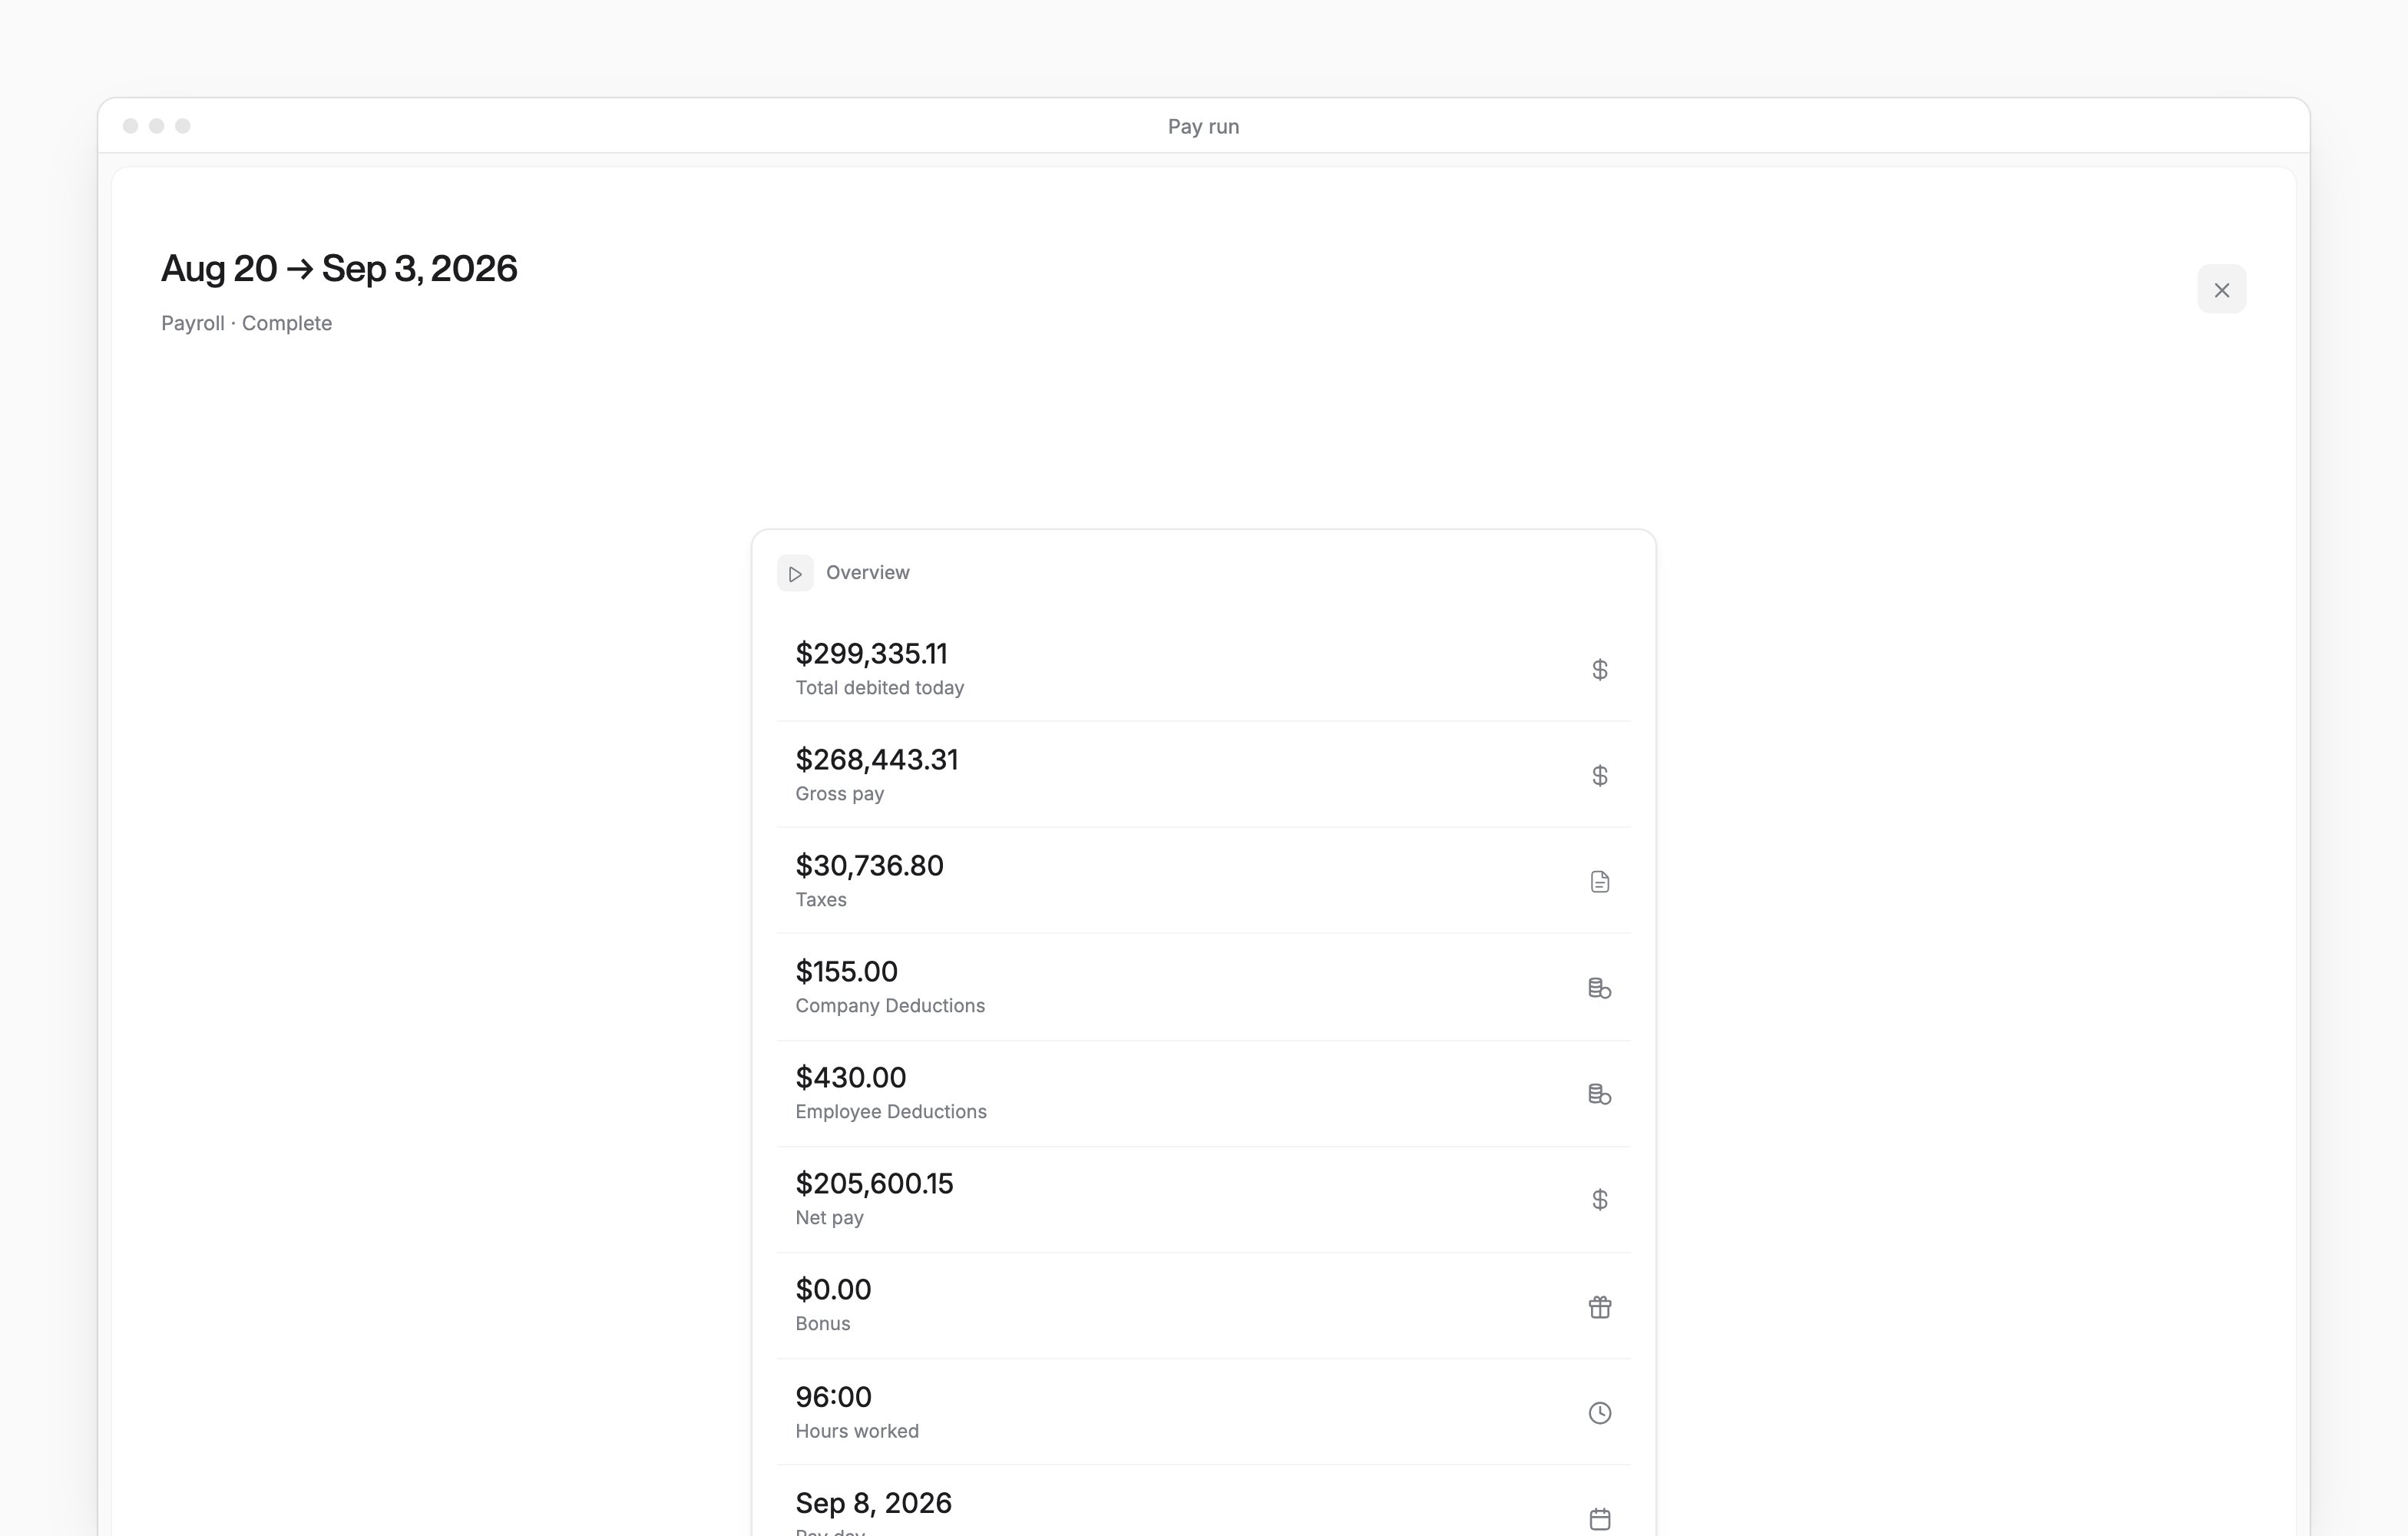Viewport: 2408px width, 1536px height.
Task: Select the $268,443.31 gross pay value
Action: 876,760
